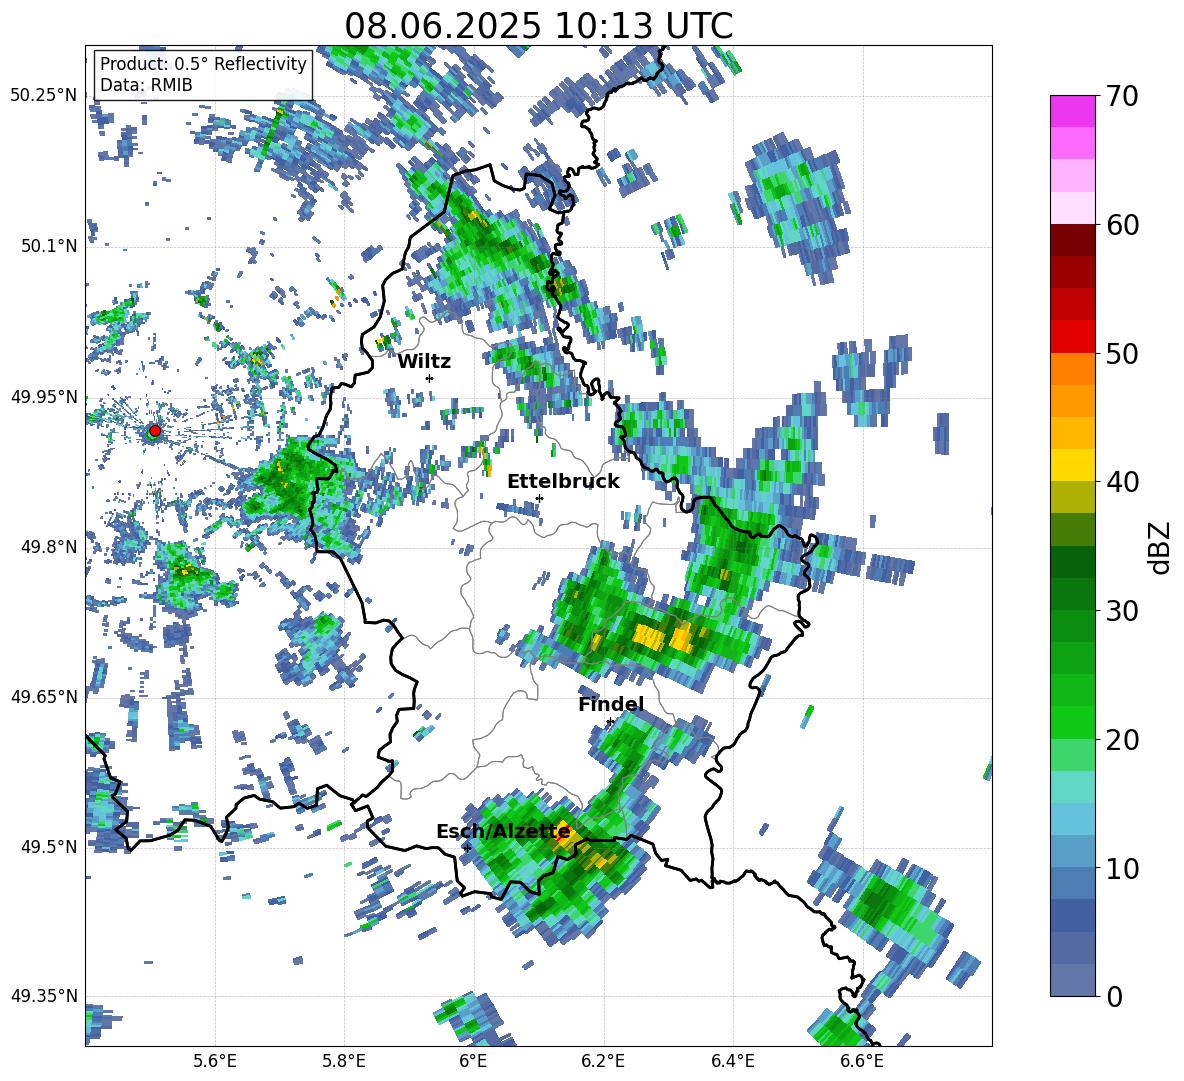Click the latitude label 50.25°N
This screenshot has height=1081, width=1184.
coord(44,96)
